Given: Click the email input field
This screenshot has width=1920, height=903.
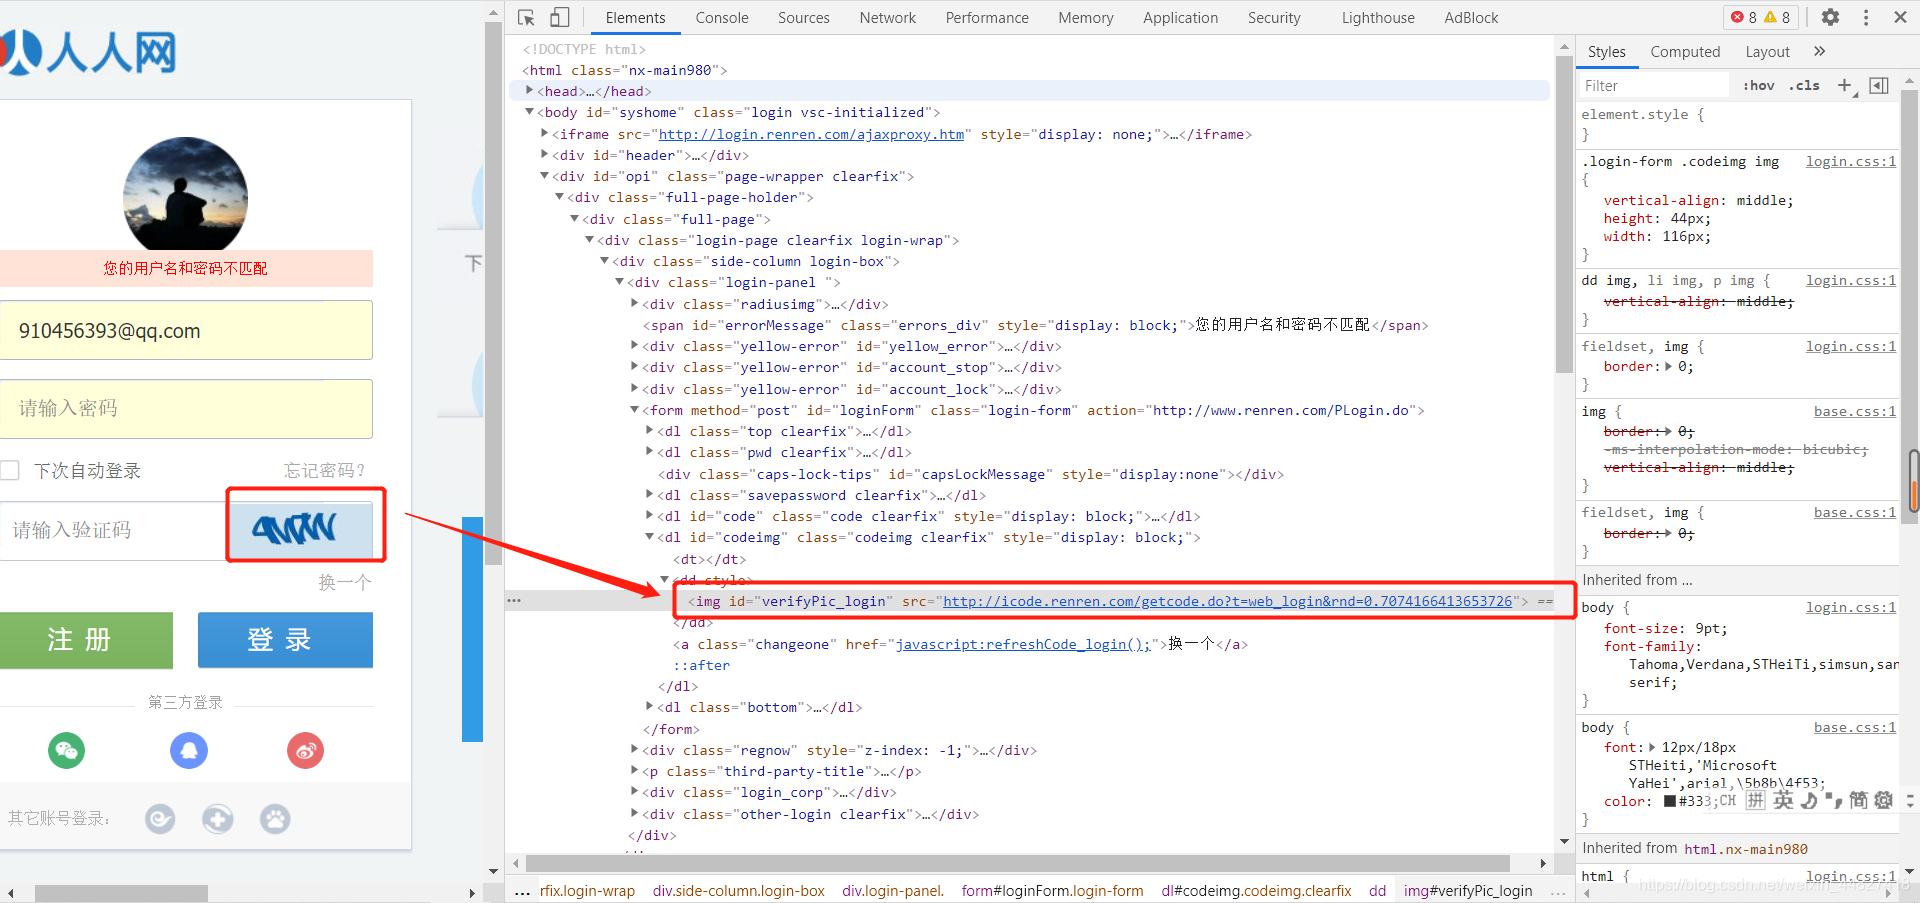Looking at the screenshot, I should [x=186, y=330].
